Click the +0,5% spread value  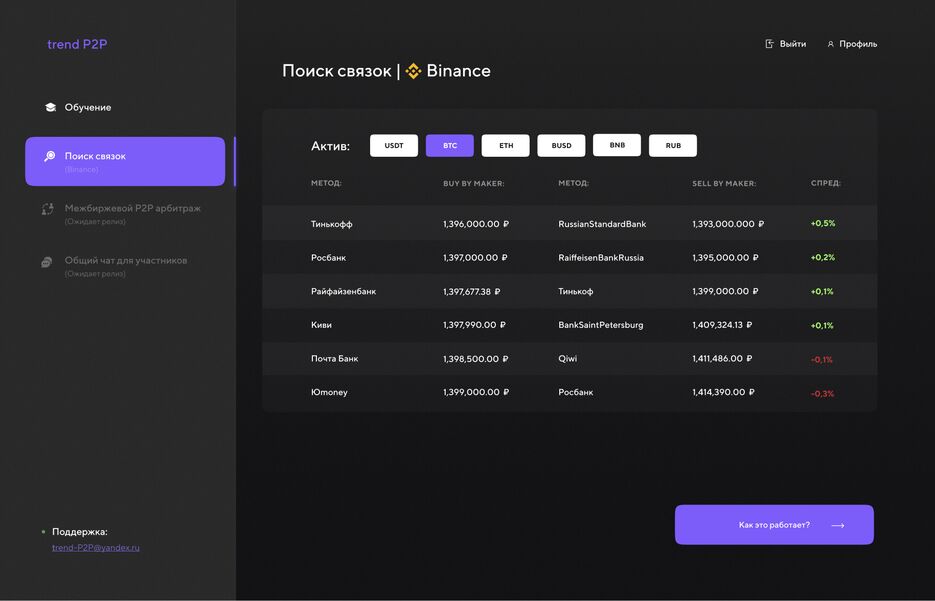coord(823,224)
